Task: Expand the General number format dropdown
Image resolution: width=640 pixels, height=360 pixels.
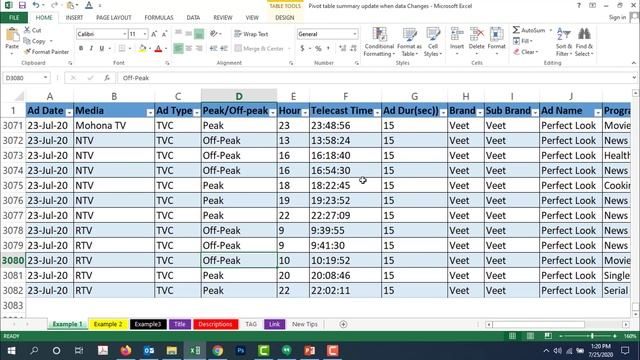Action: pos(355,34)
